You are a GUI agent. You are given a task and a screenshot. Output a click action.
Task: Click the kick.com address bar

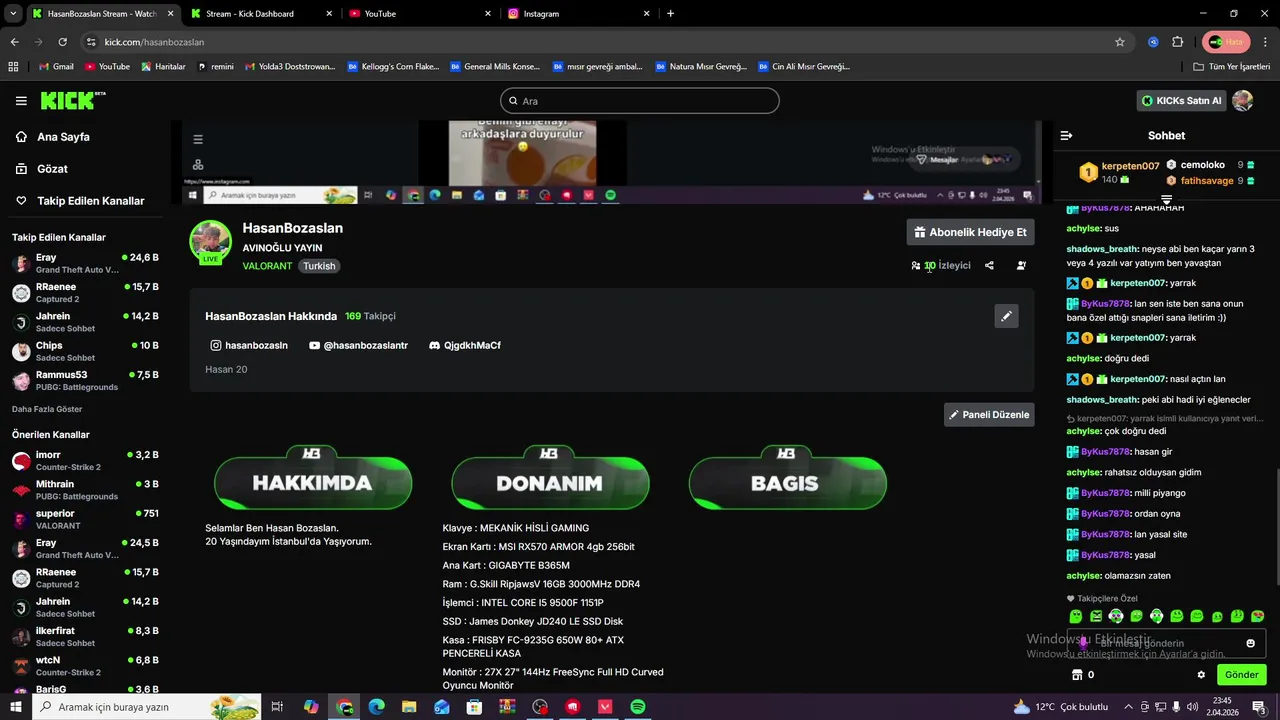pos(600,42)
